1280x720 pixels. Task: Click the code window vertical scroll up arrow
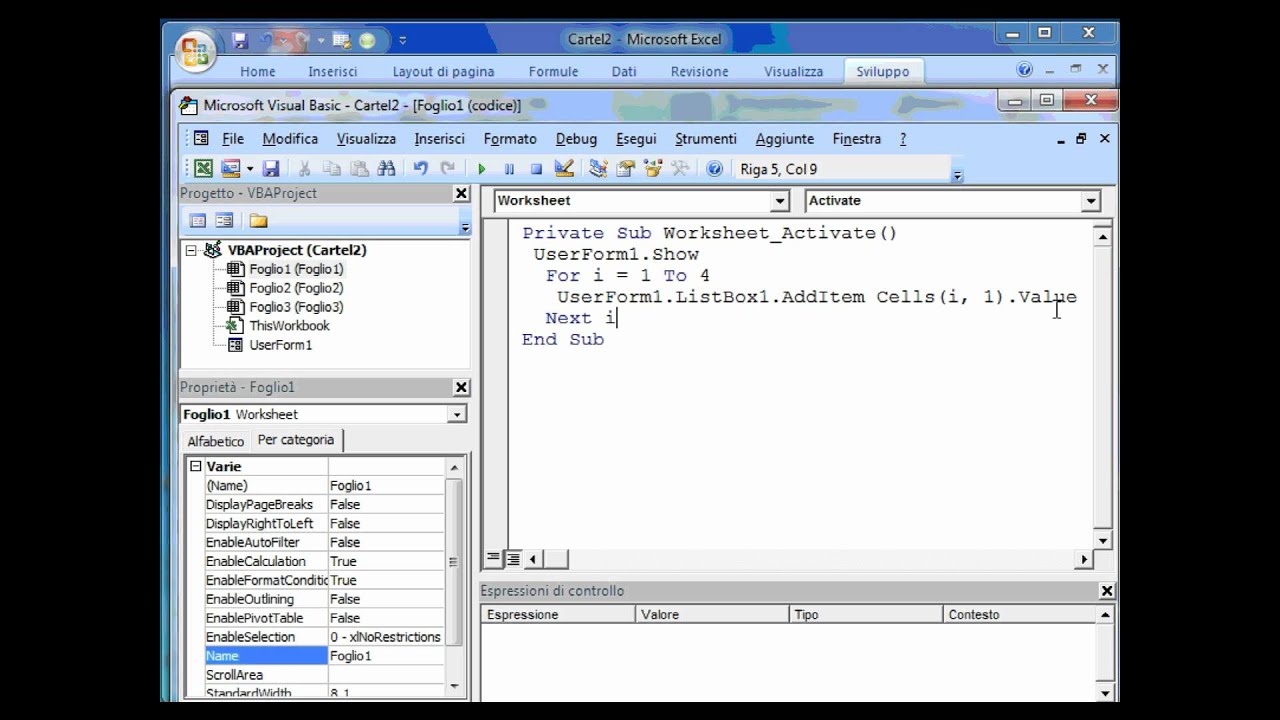[1103, 238]
